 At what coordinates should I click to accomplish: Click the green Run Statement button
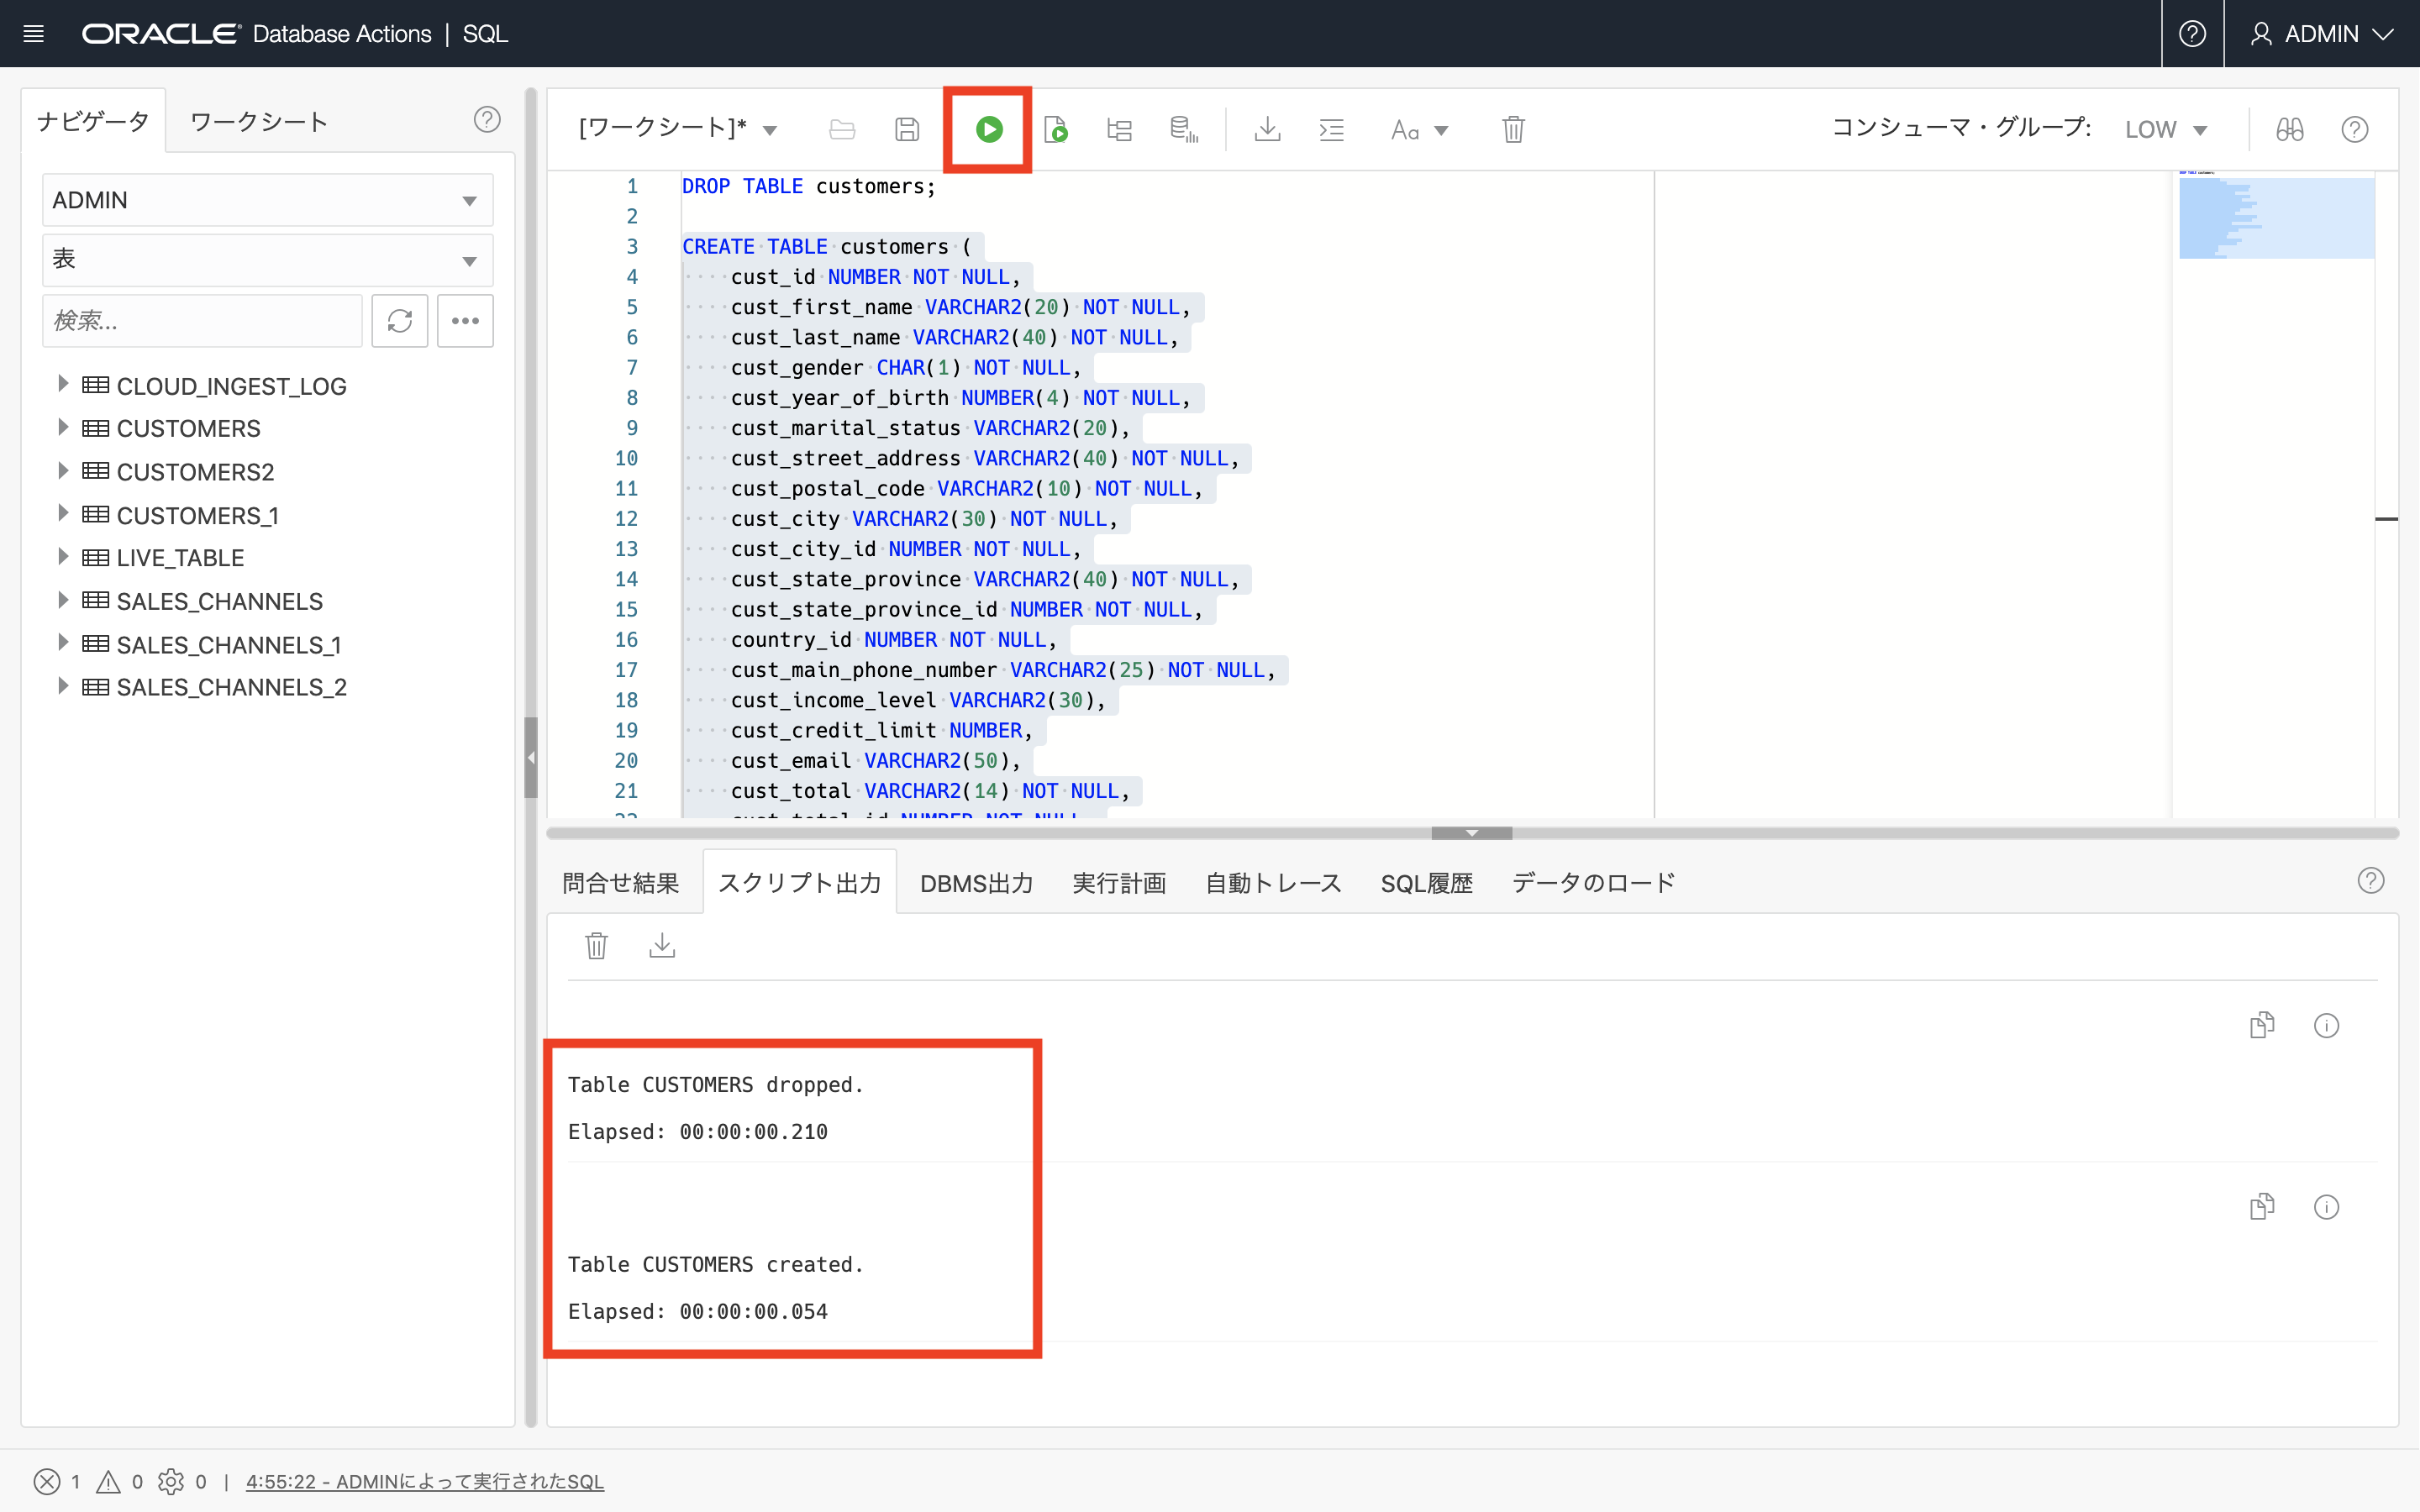click(988, 129)
